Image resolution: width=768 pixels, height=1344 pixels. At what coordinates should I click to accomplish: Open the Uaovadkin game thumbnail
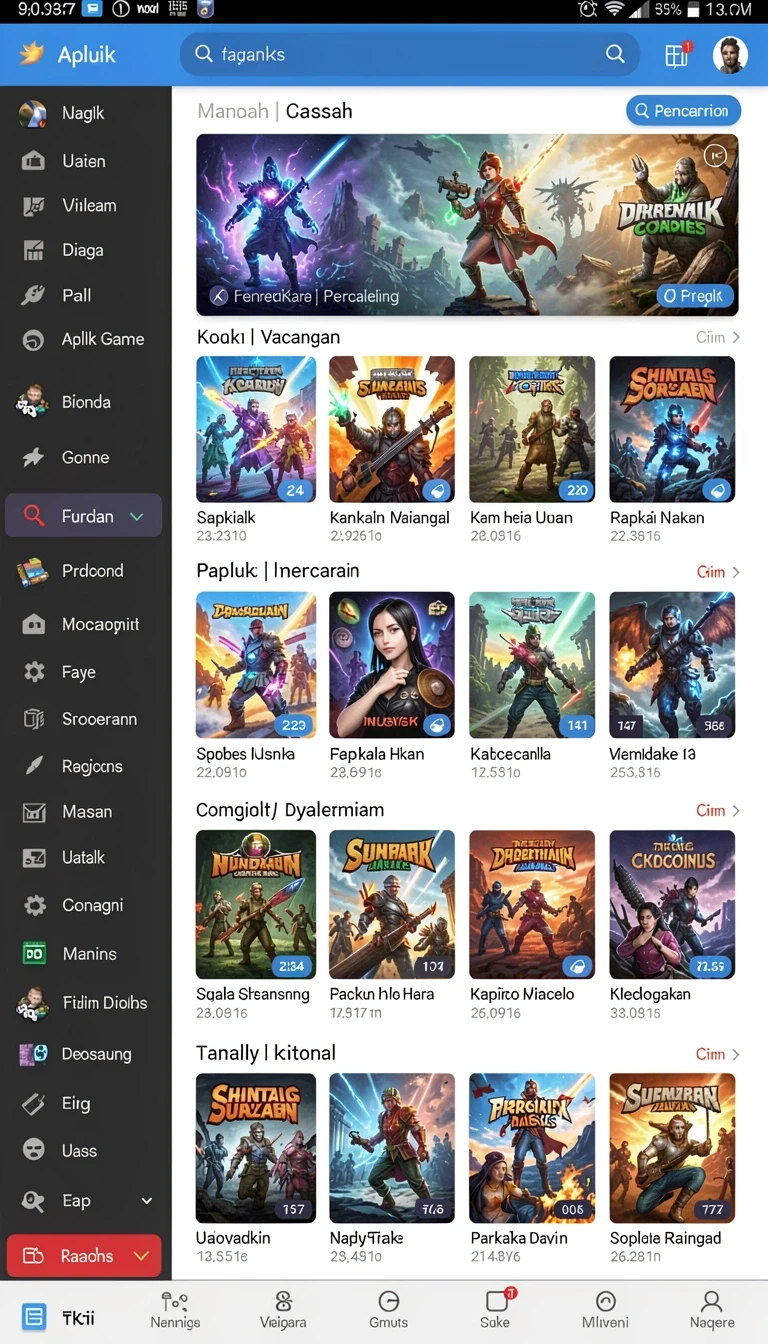(x=256, y=1148)
